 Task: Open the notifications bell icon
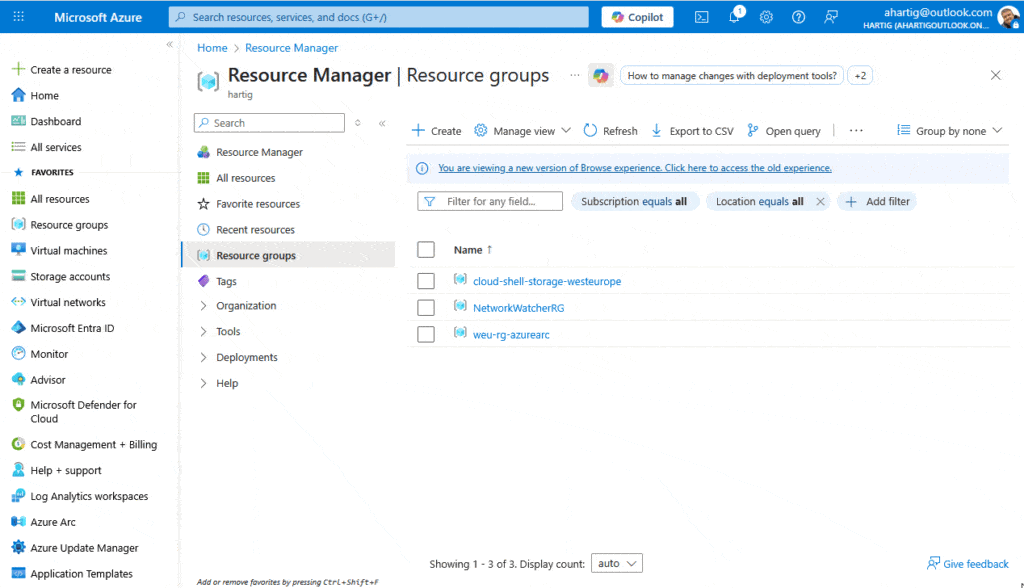734,16
